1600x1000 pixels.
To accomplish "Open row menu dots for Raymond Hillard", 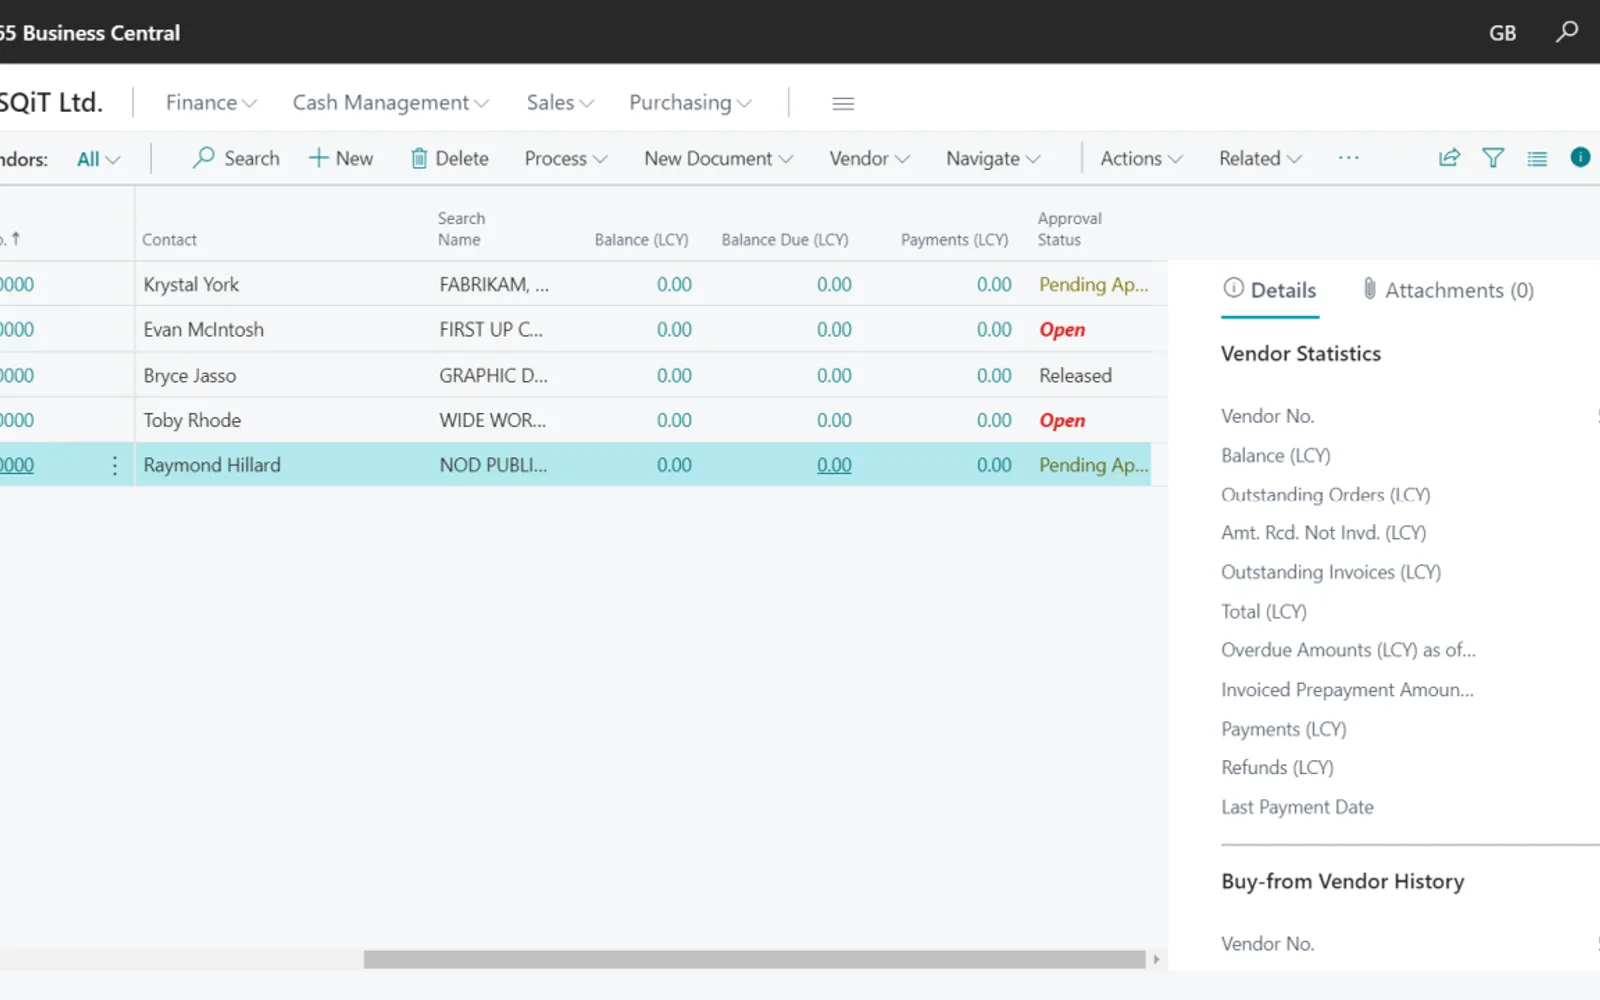I will pos(115,465).
